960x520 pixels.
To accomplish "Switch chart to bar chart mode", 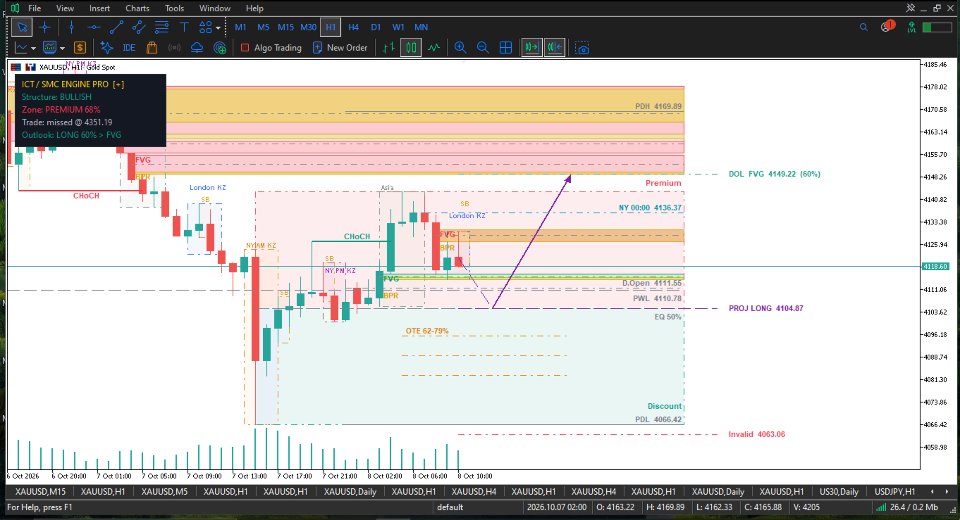I will point(388,48).
